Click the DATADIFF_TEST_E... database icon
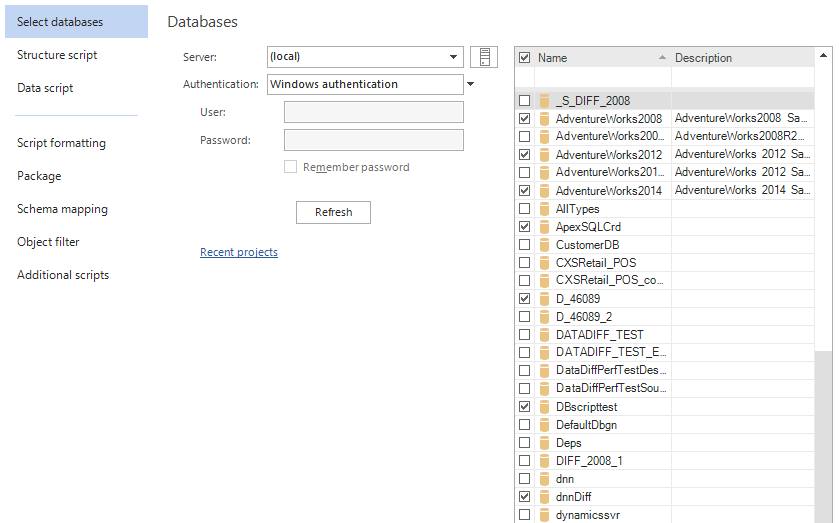 [544, 353]
